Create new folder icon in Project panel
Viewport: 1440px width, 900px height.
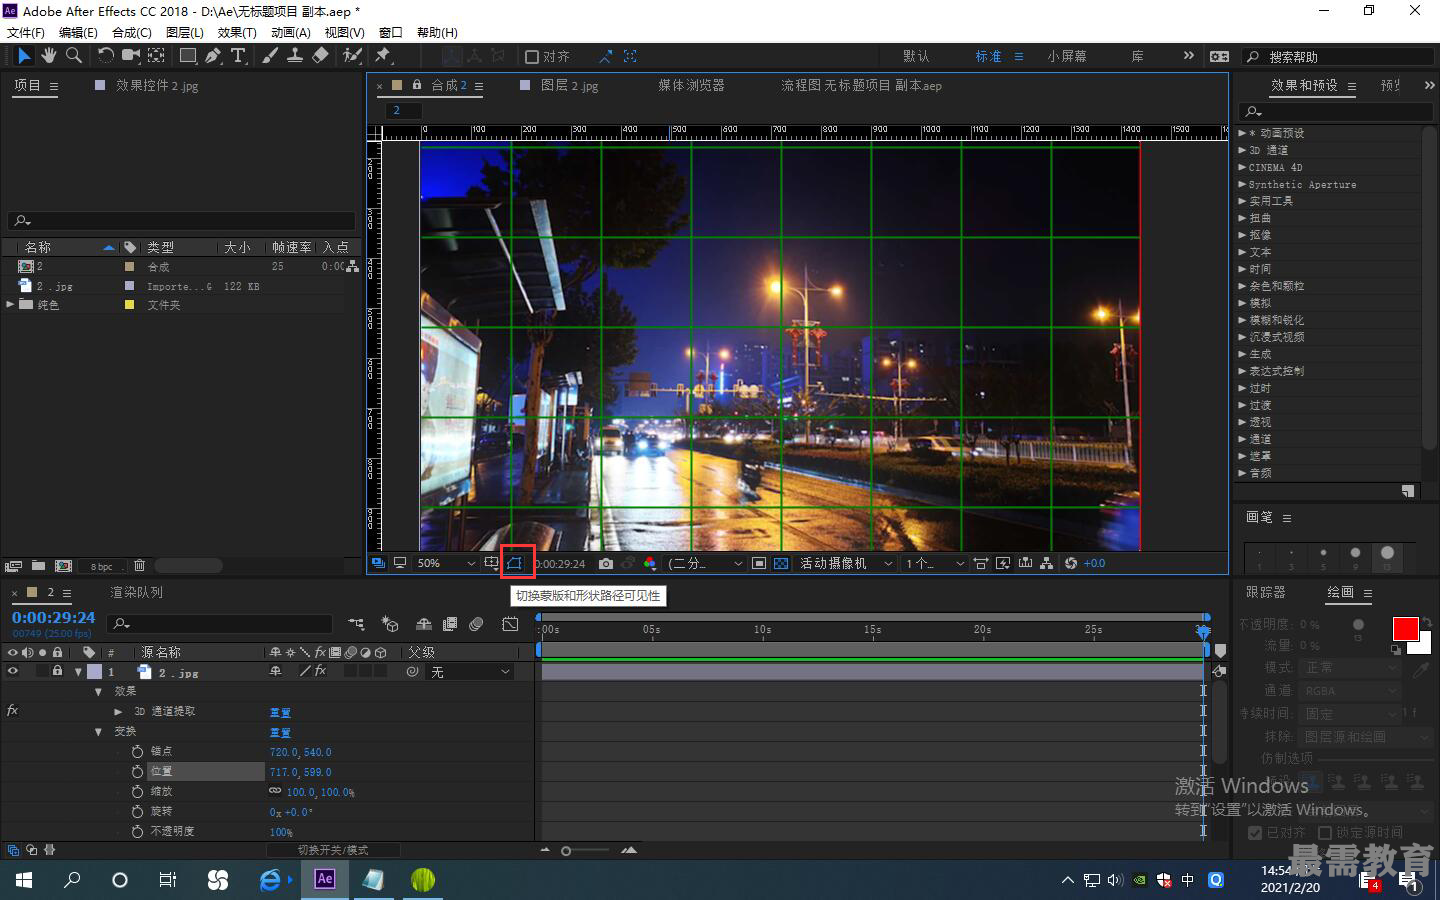point(38,566)
